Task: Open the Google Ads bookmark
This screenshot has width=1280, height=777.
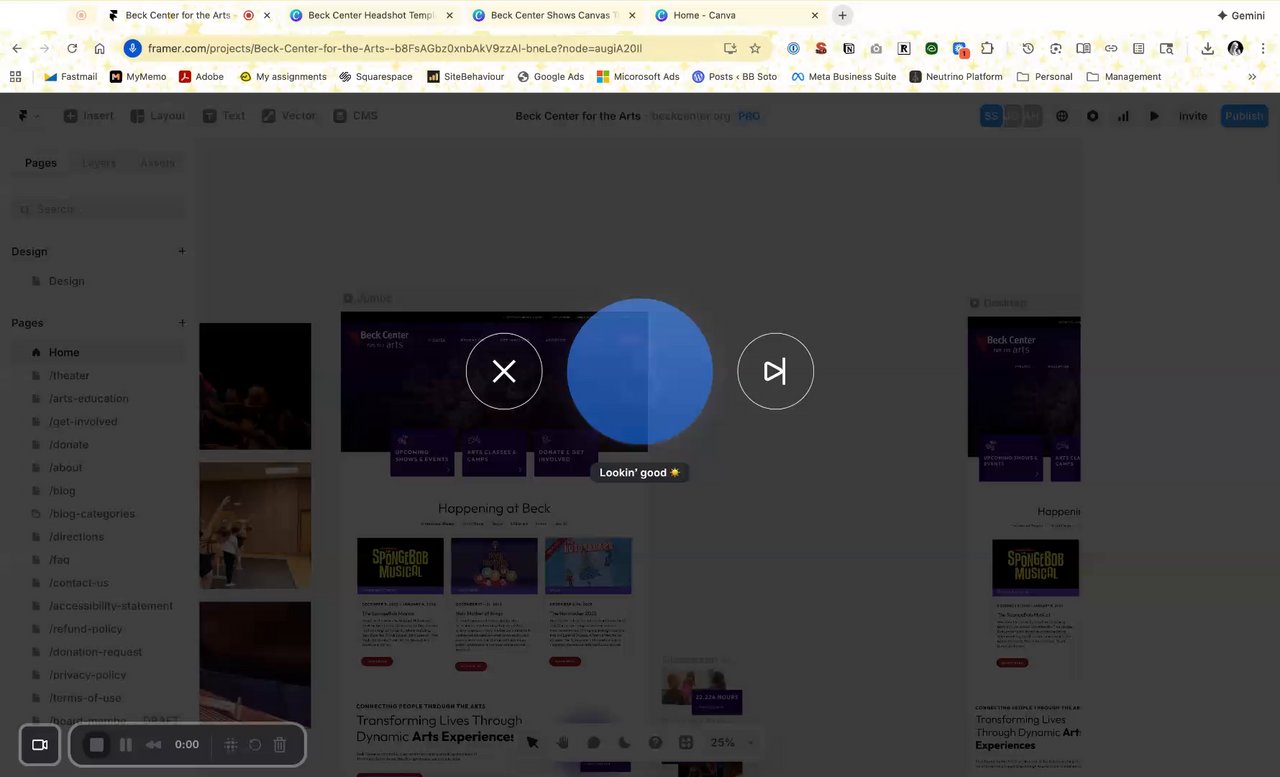Action: pos(551,76)
